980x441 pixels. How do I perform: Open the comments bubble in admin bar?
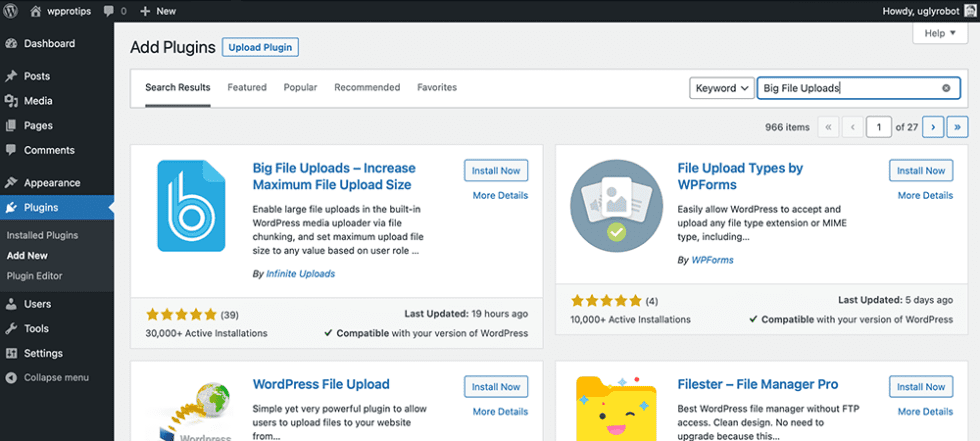[x=109, y=11]
